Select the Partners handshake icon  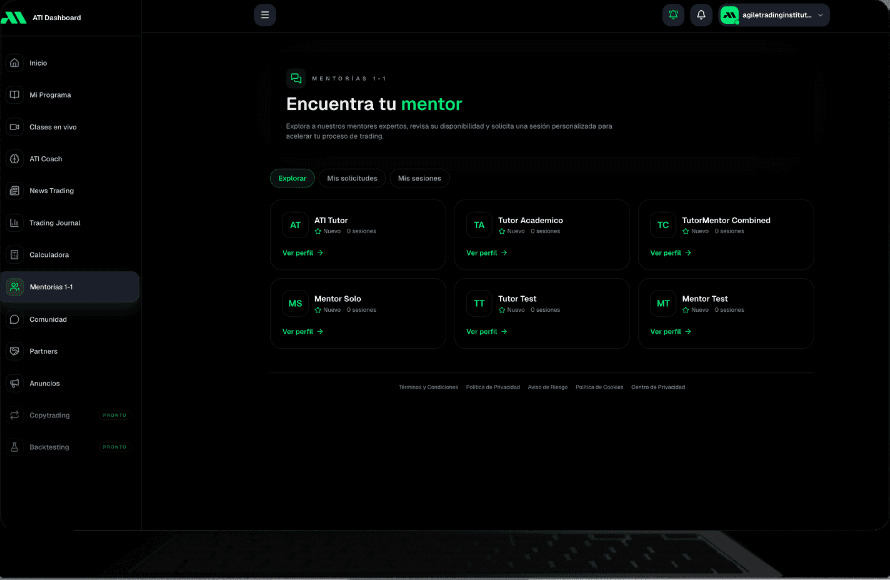coord(15,351)
